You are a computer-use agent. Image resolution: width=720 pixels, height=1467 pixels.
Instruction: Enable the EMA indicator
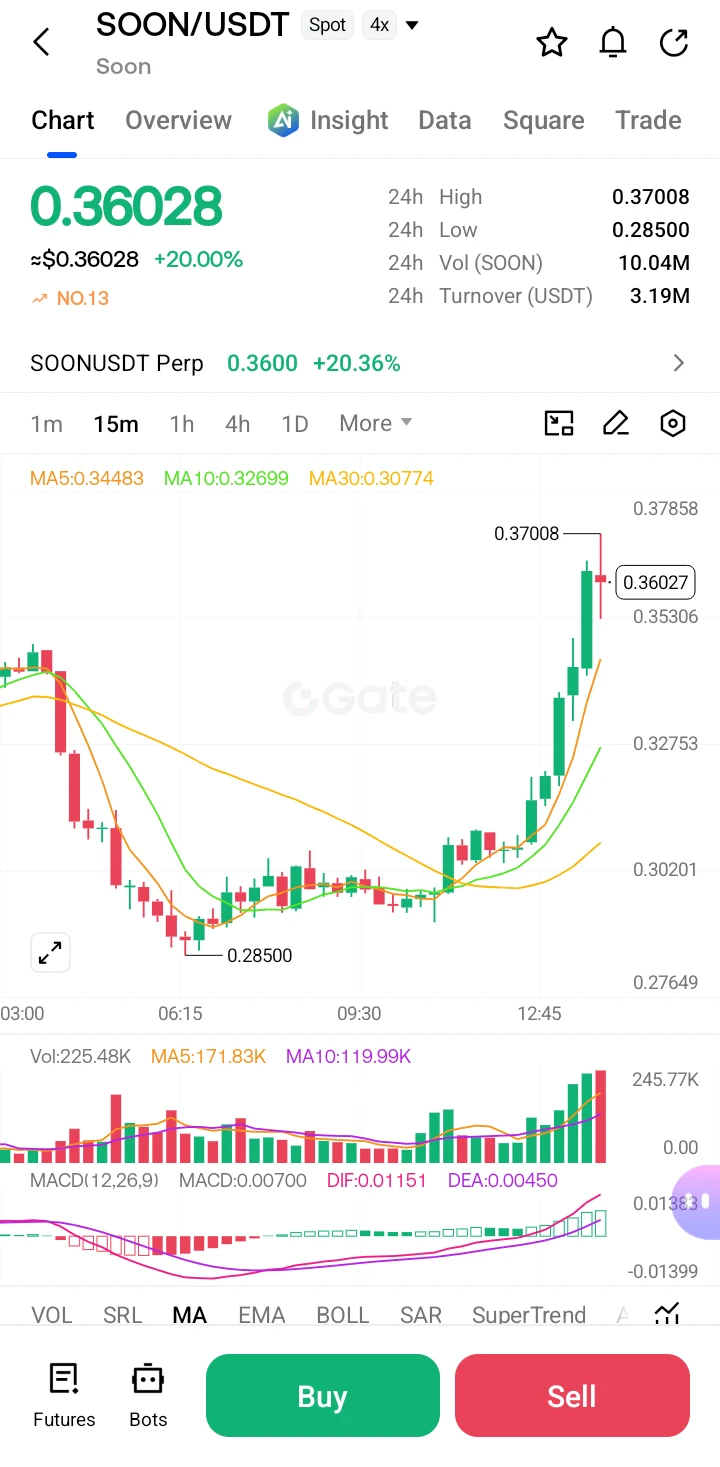coord(261,1314)
